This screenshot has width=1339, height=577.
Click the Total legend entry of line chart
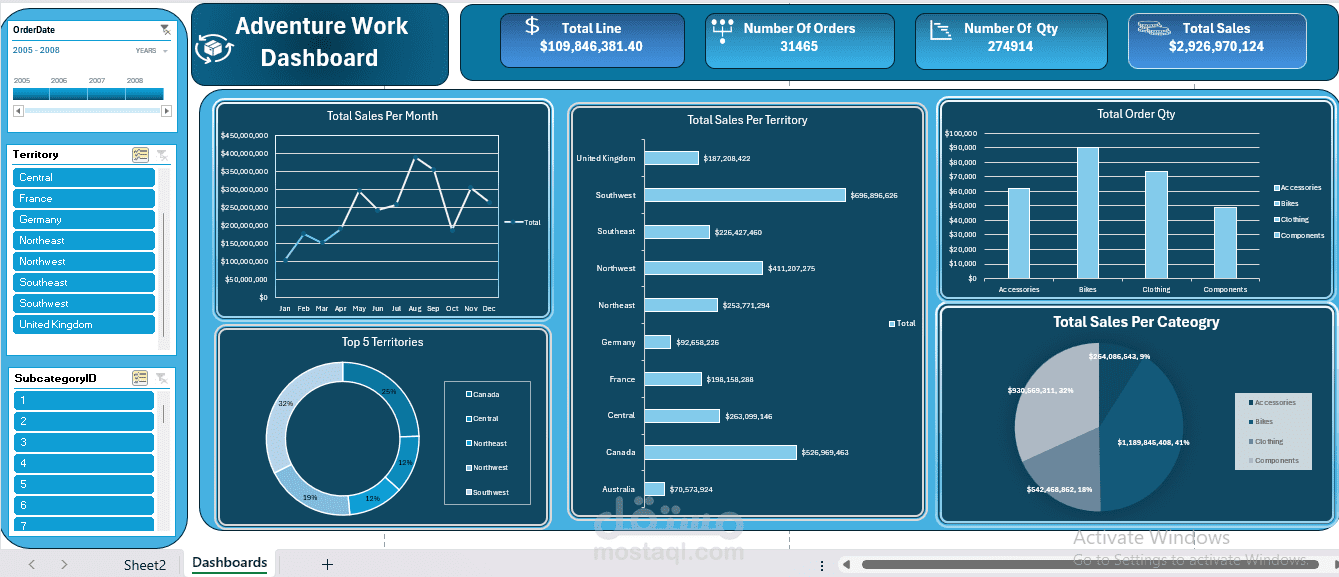point(522,222)
